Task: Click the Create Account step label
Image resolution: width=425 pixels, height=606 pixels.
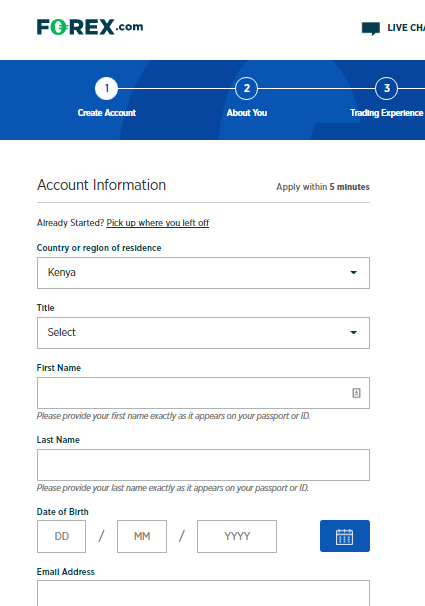Action: point(107,113)
